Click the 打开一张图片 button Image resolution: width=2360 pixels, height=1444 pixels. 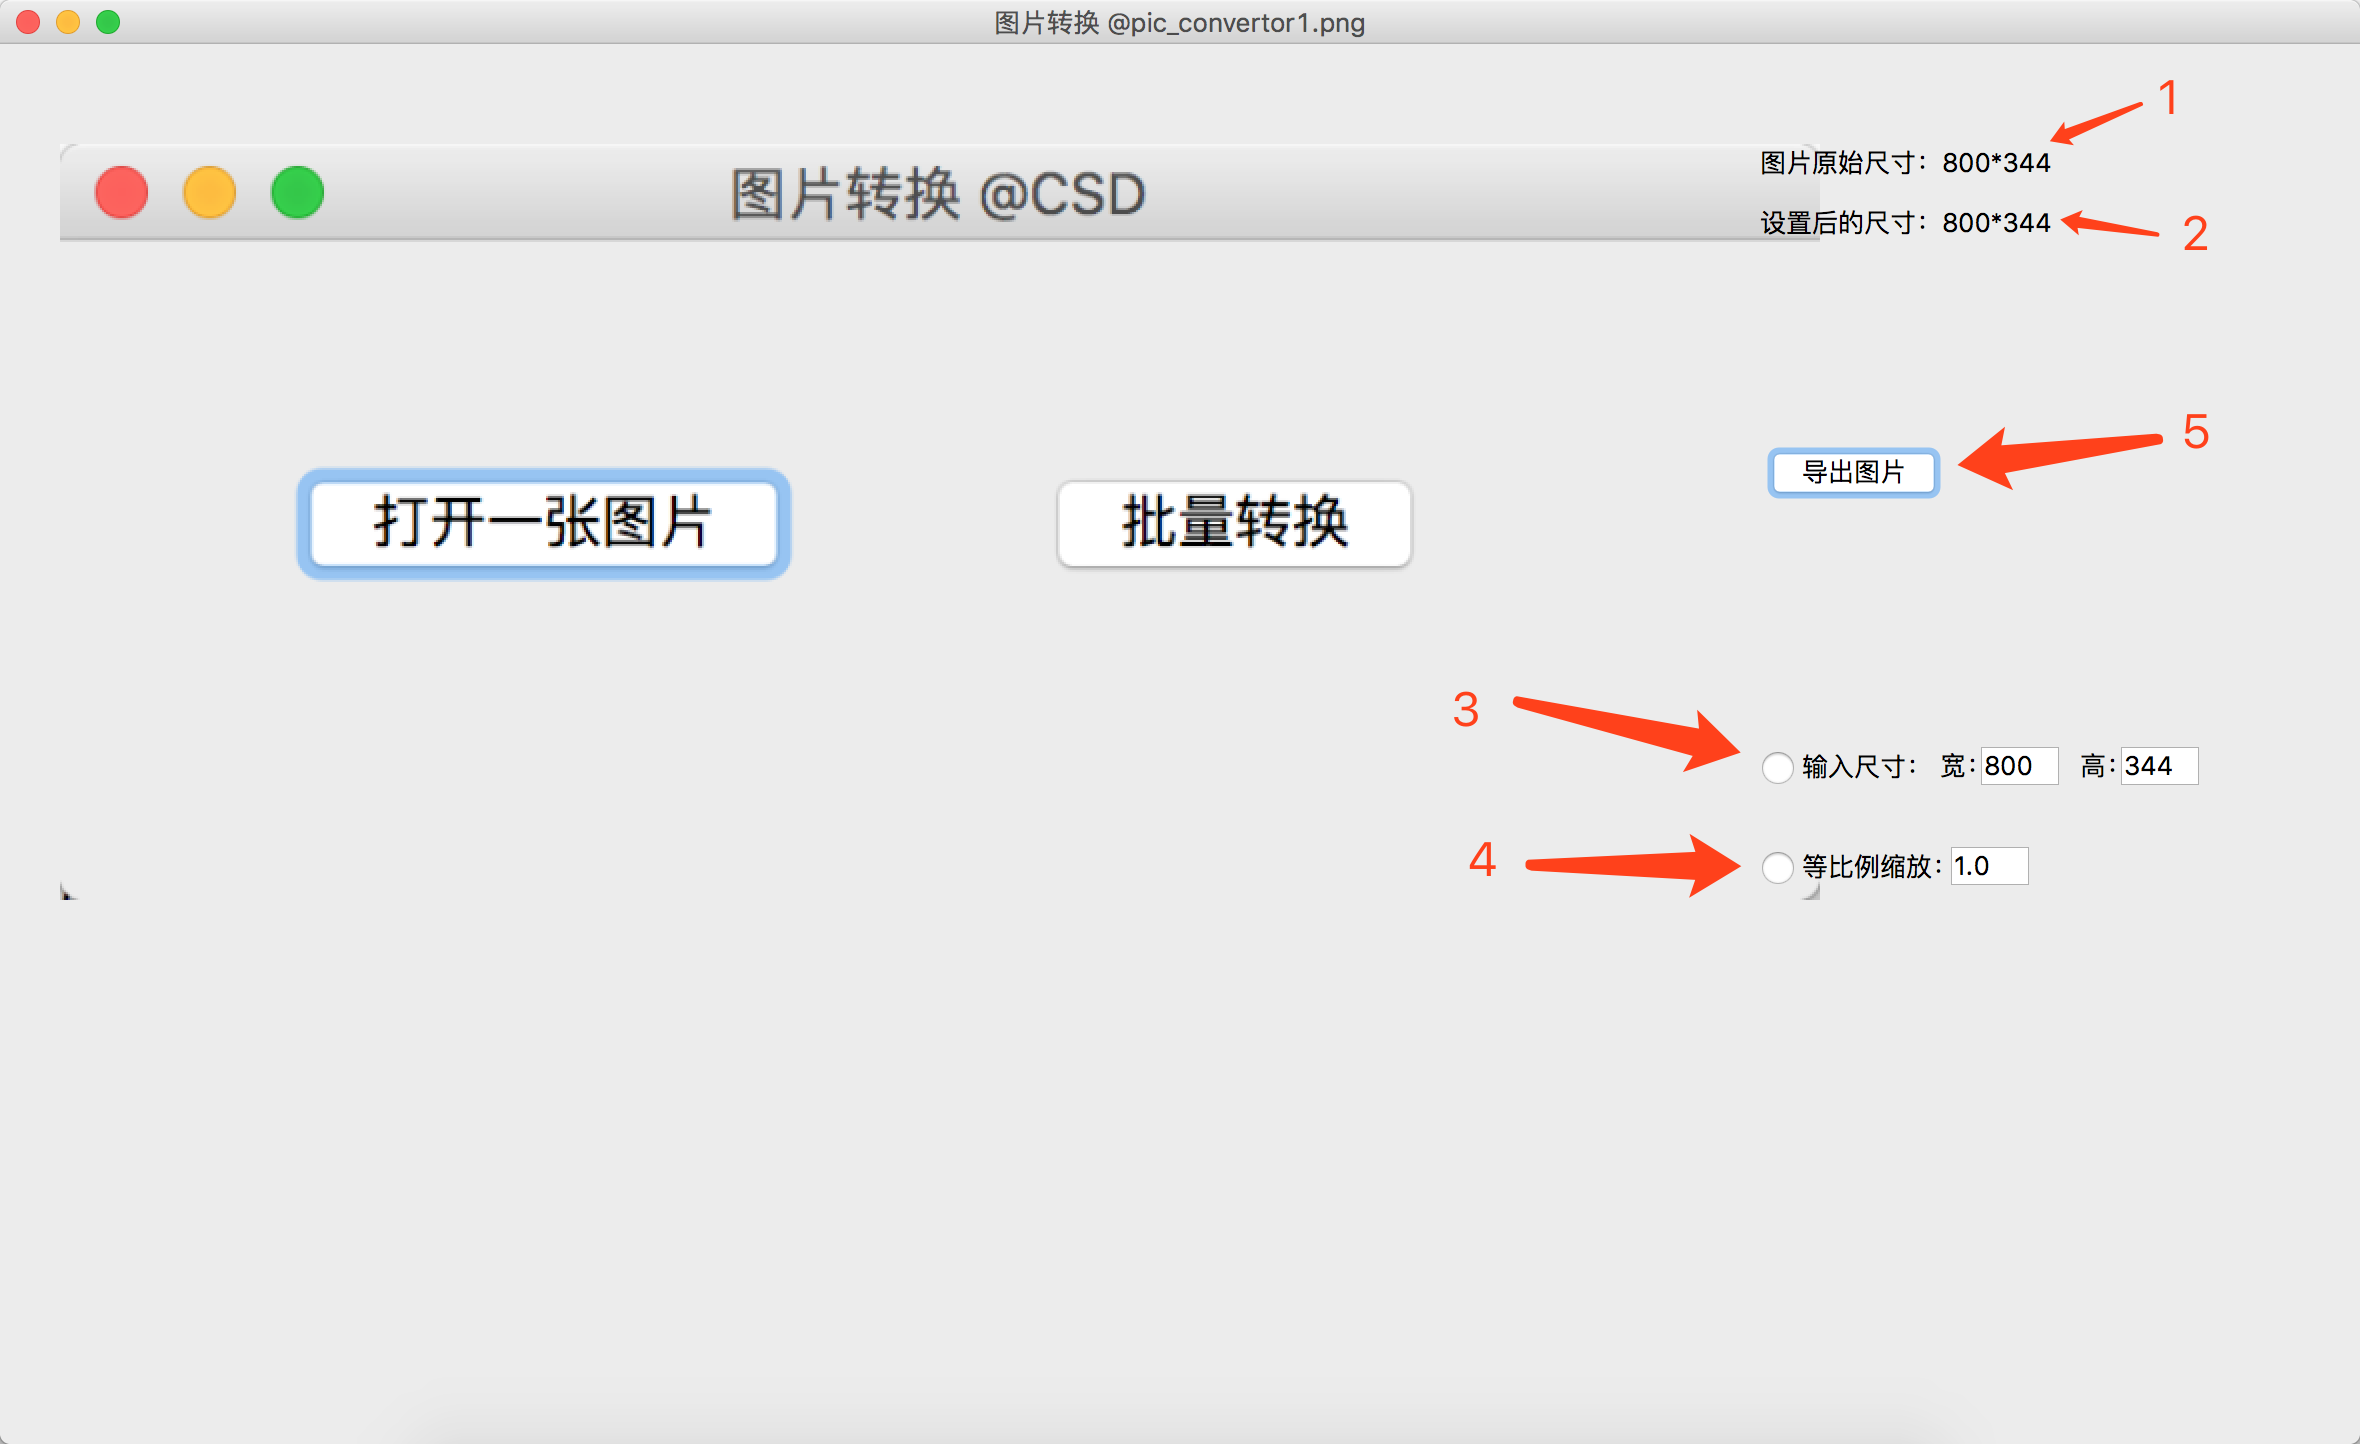pyautogui.click(x=542, y=523)
